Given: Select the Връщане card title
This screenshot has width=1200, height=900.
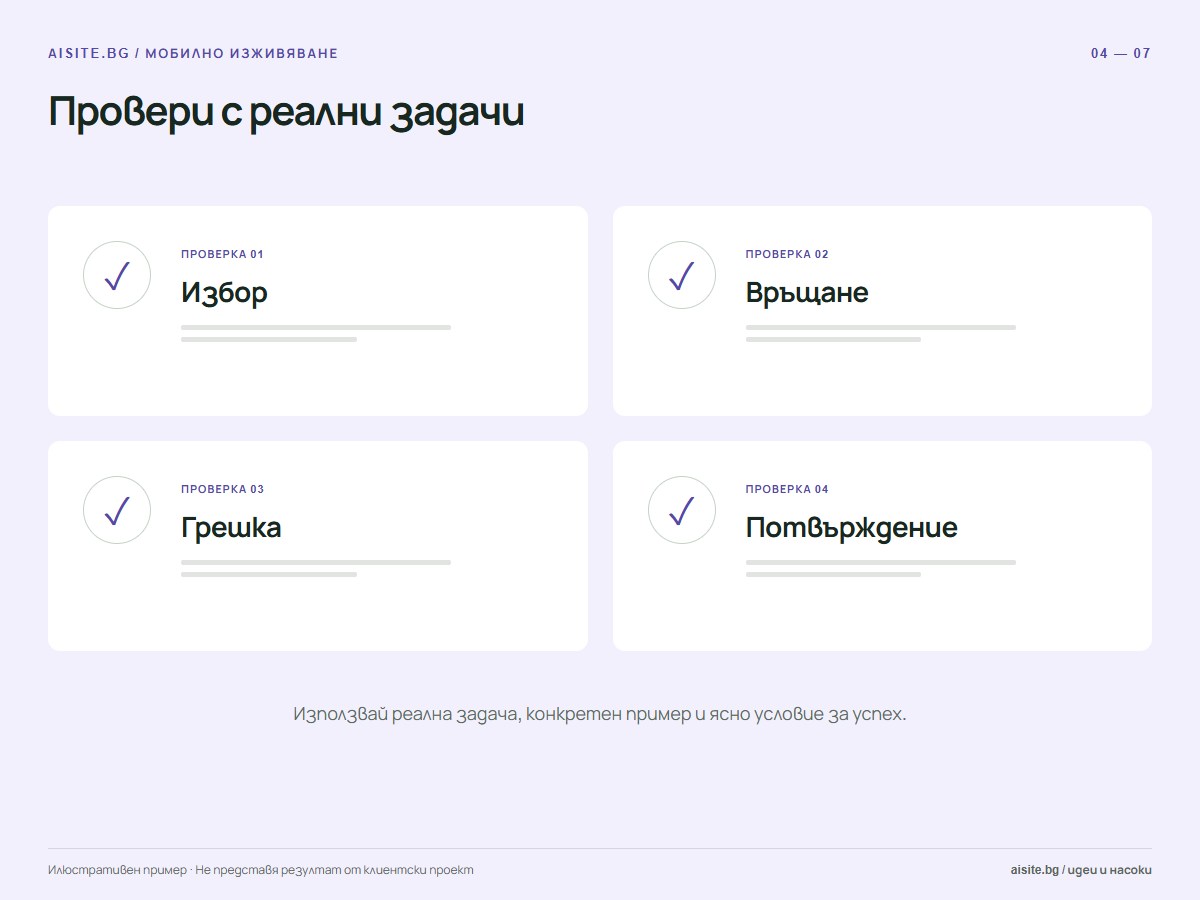Looking at the screenshot, I should coord(807,293).
